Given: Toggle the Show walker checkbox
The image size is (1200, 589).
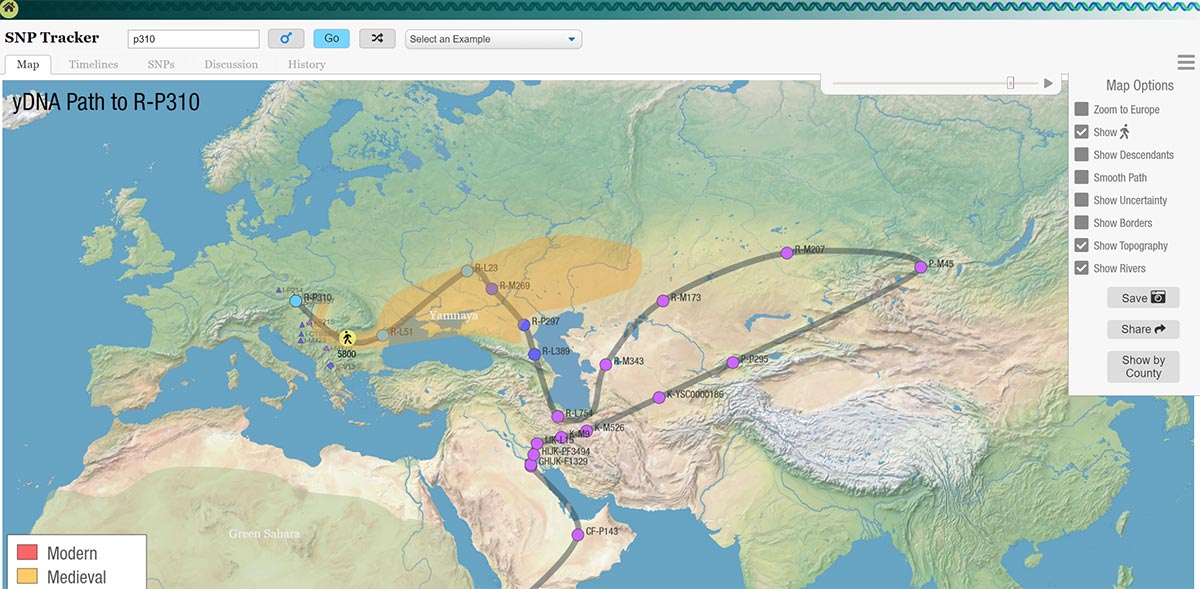Looking at the screenshot, I should click(1081, 132).
